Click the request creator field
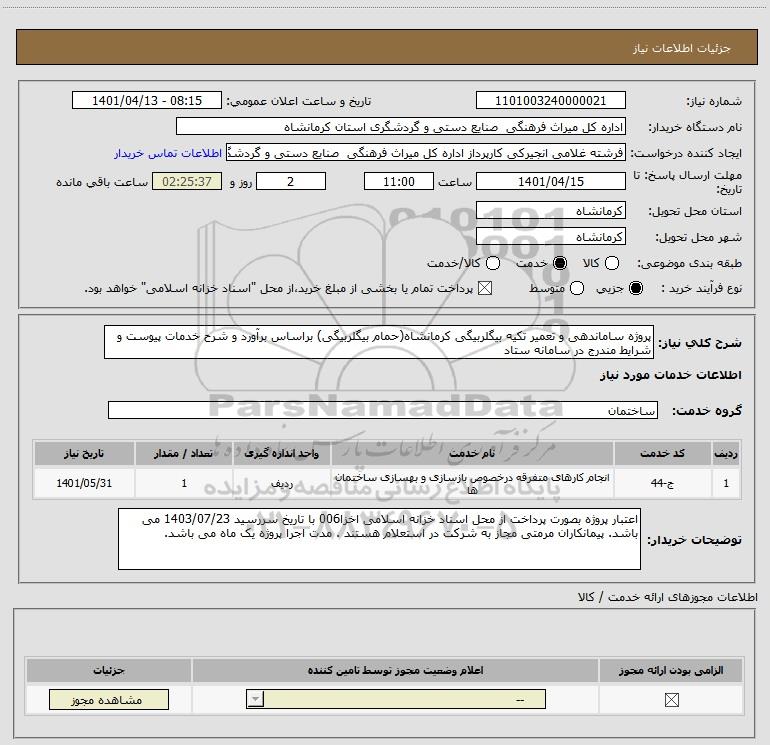 coord(426,153)
